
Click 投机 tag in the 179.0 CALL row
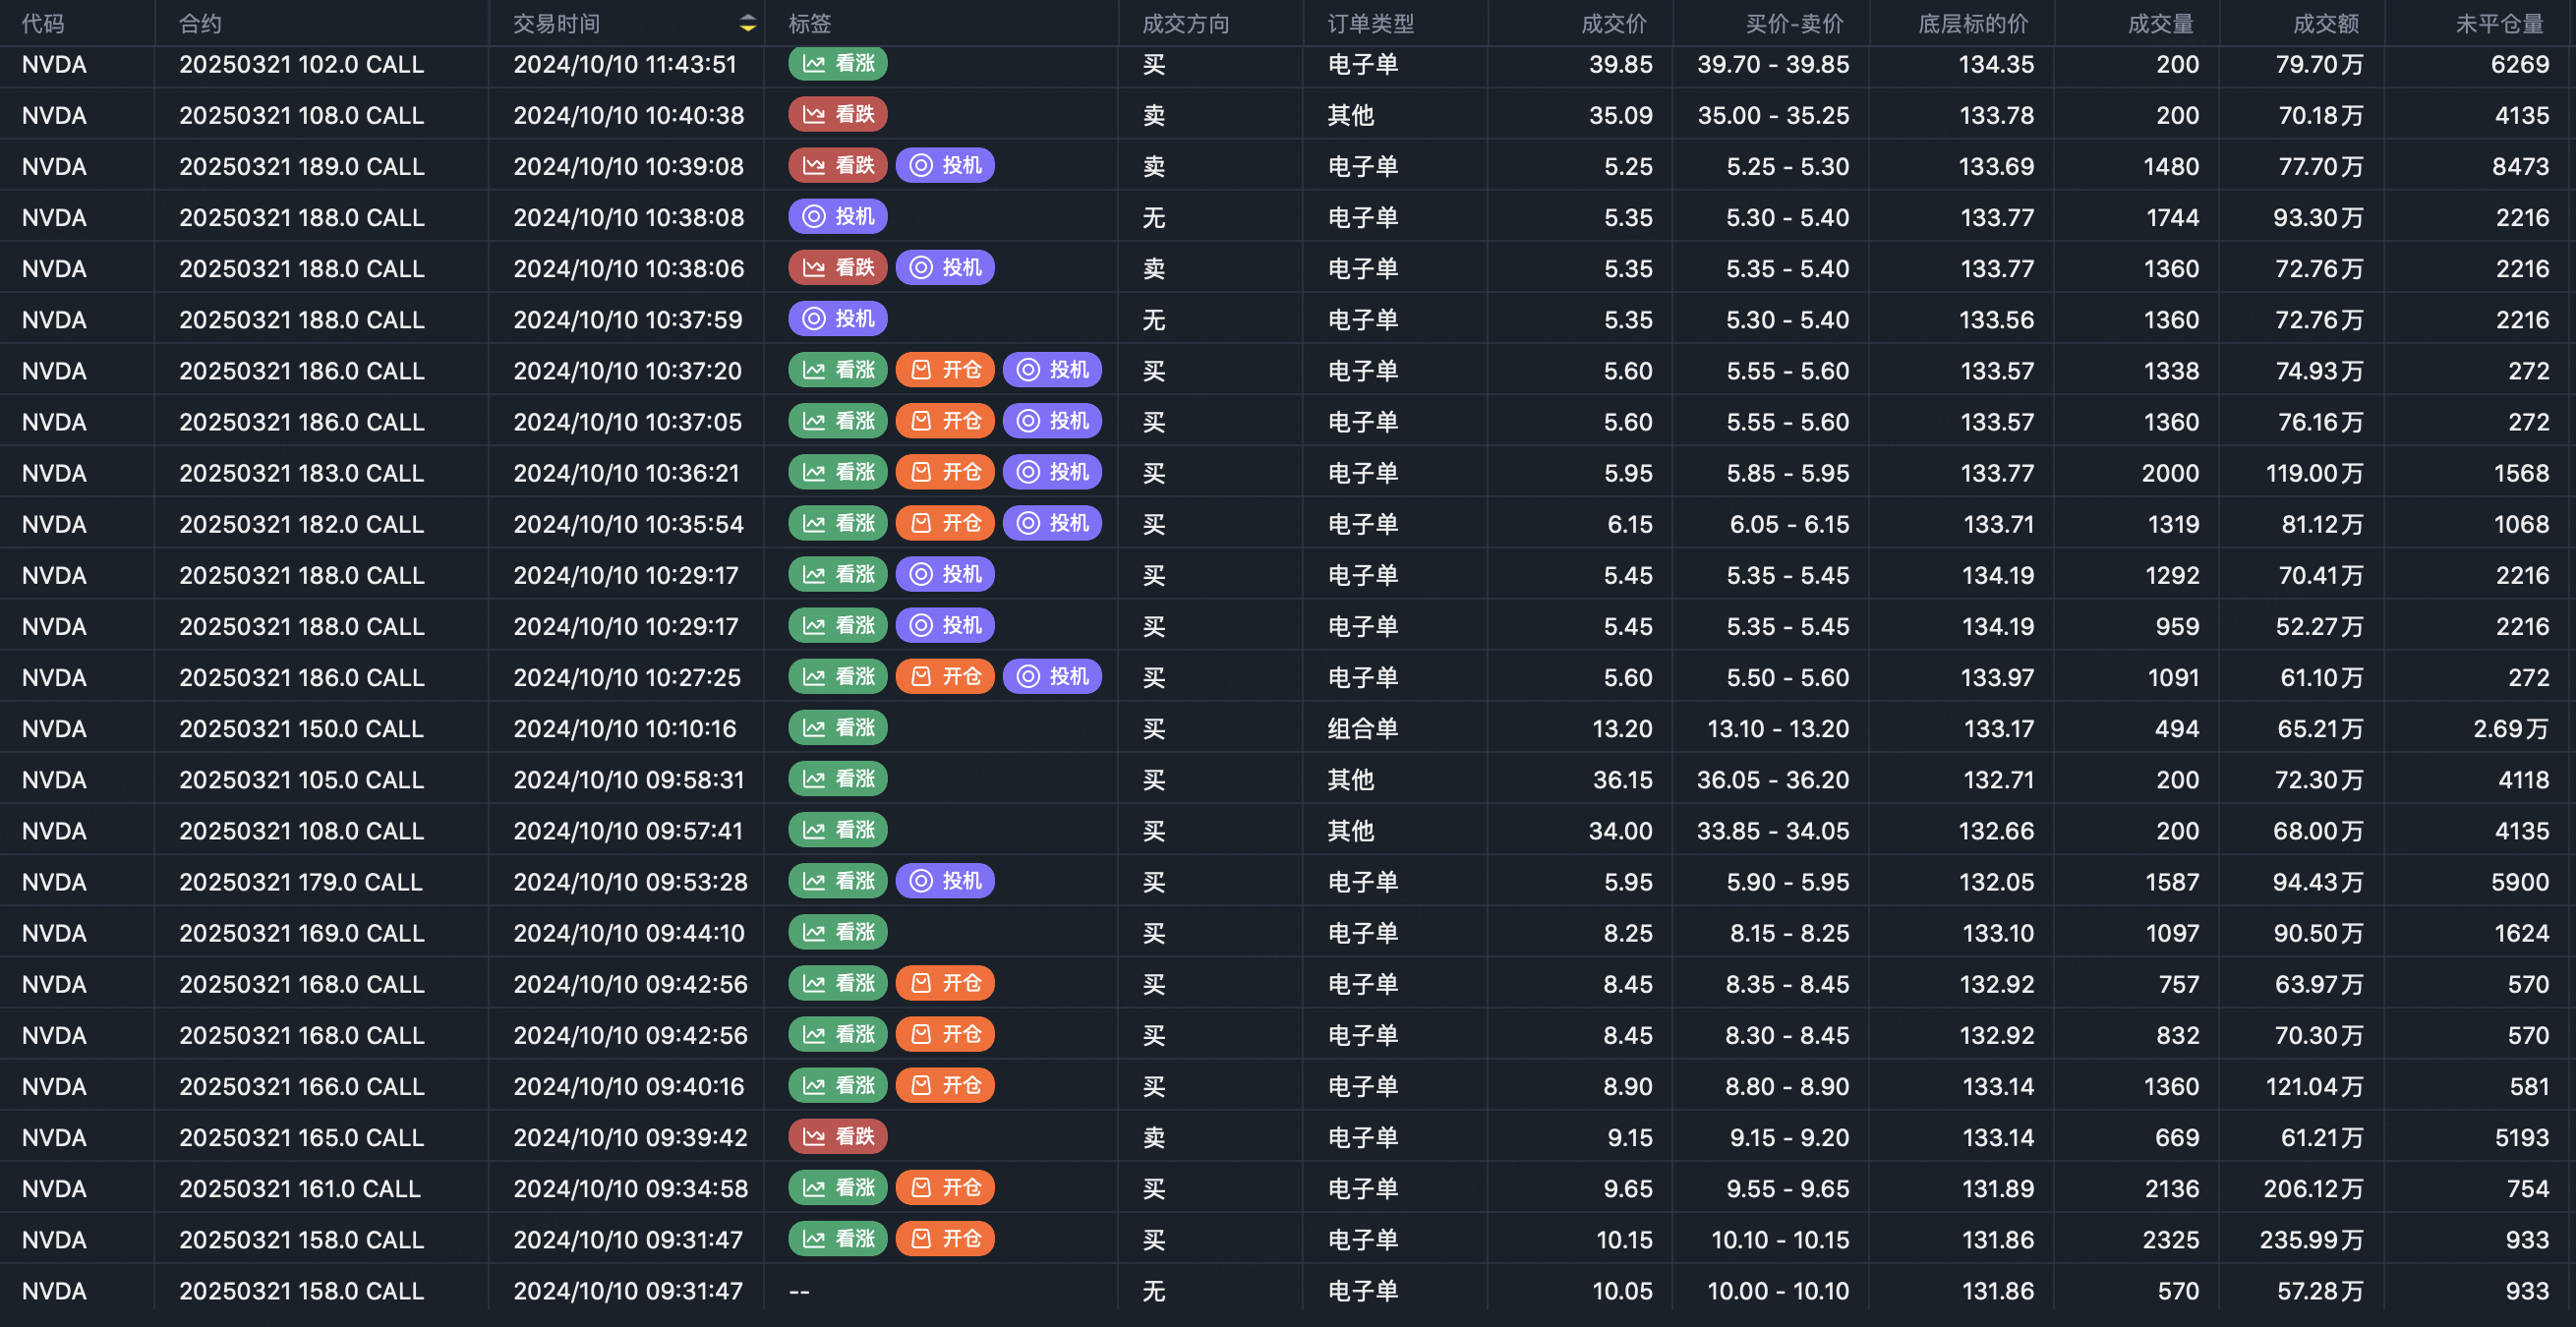pos(945,881)
